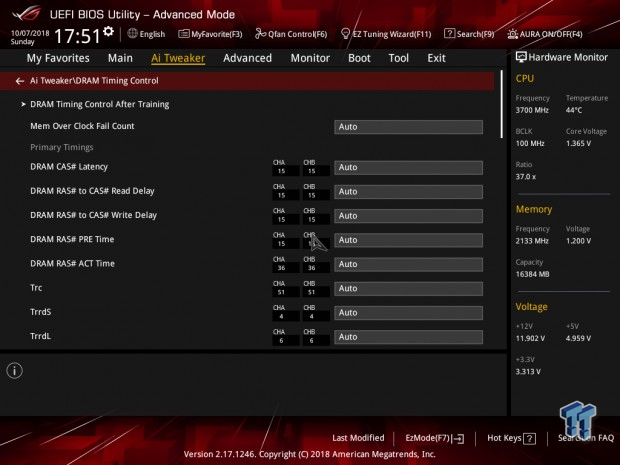Click the TrrdS row label
The image size is (620, 465).
click(x=41, y=312)
